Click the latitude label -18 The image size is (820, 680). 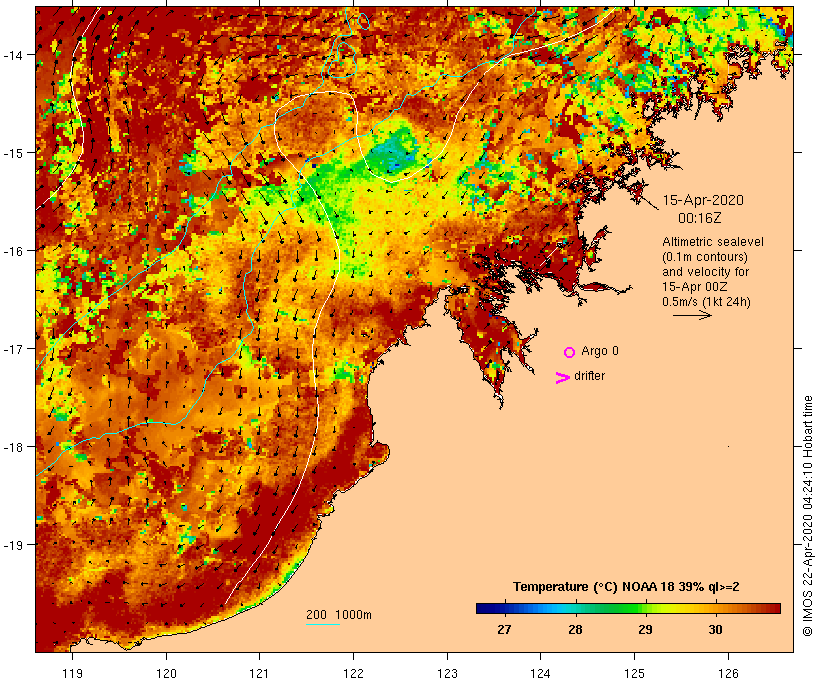tap(13, 447)
